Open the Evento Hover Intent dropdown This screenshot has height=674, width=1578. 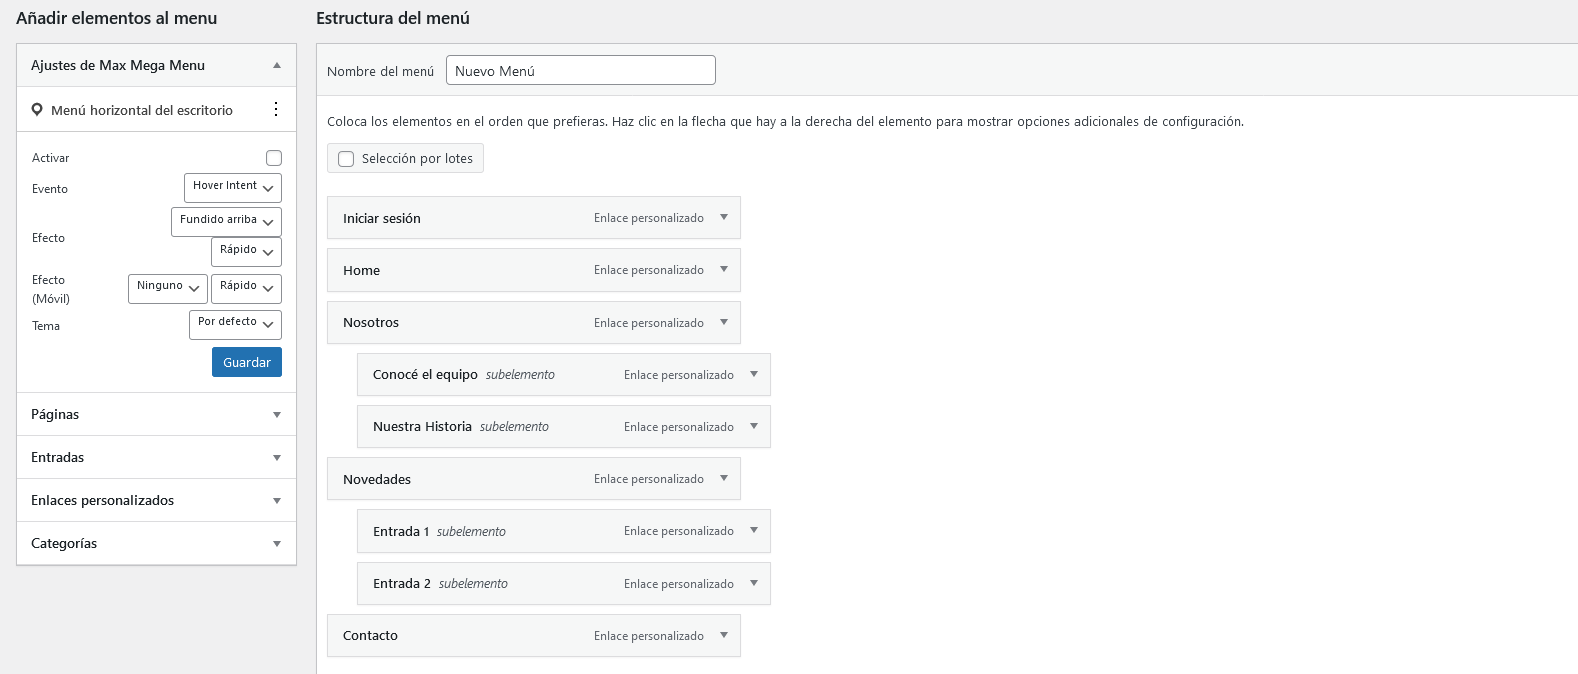(232, 187)
